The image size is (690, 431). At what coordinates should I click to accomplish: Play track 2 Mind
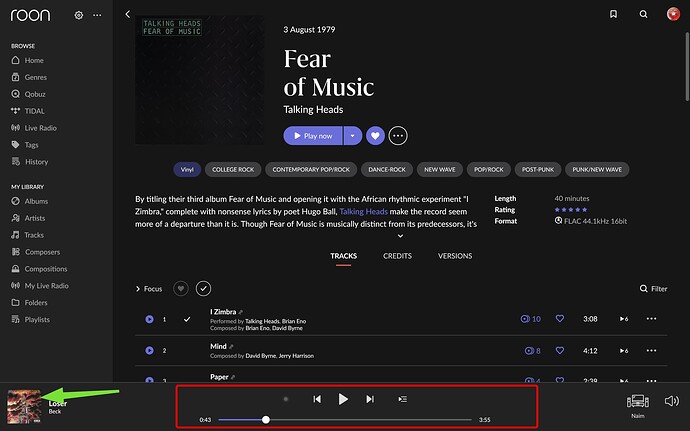150,350
